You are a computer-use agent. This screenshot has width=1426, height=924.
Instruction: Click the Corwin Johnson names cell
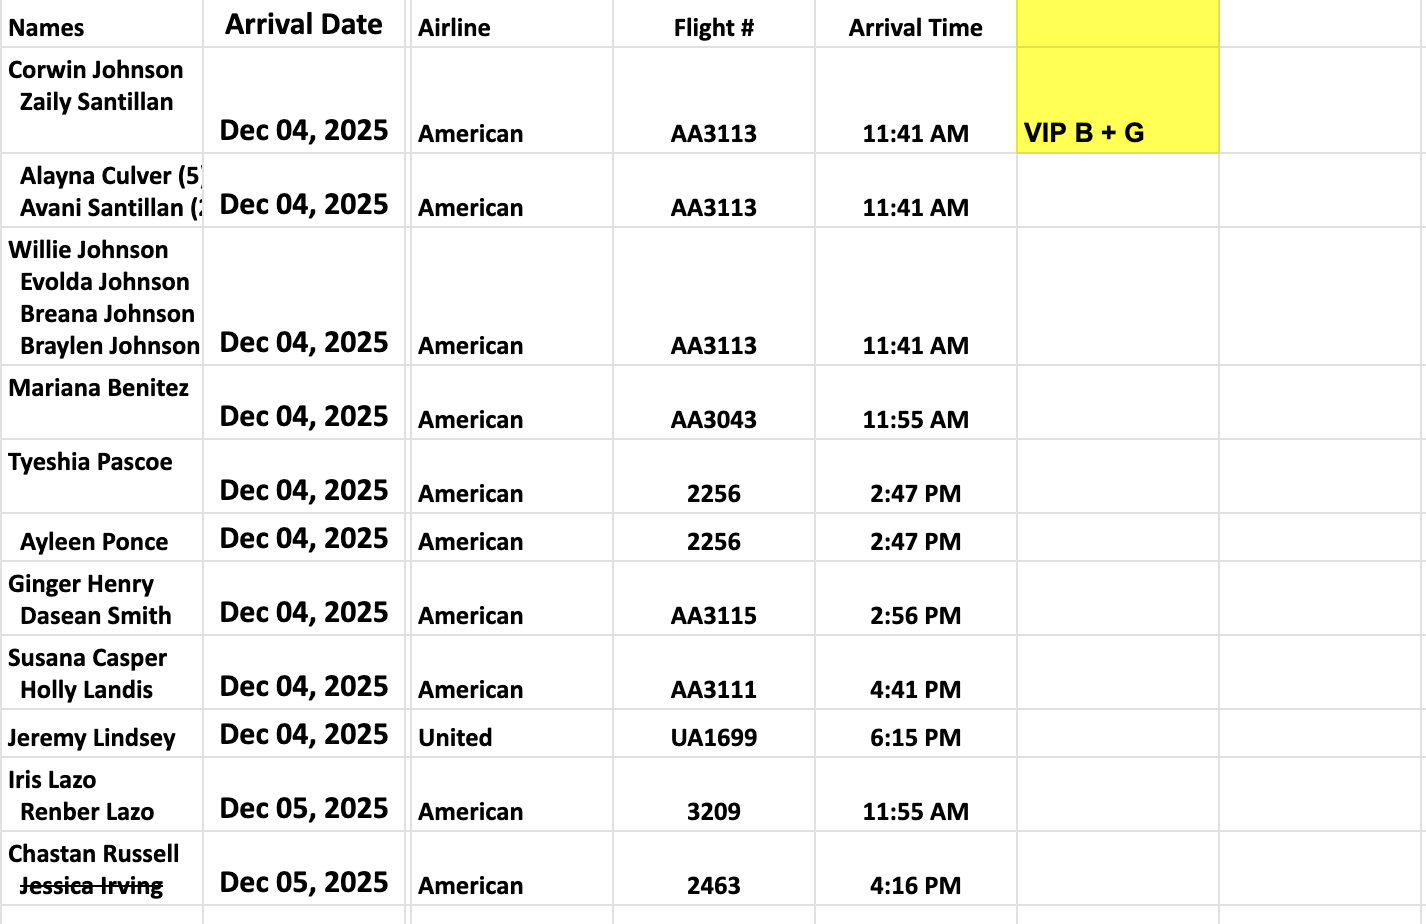tap(101, 100)
